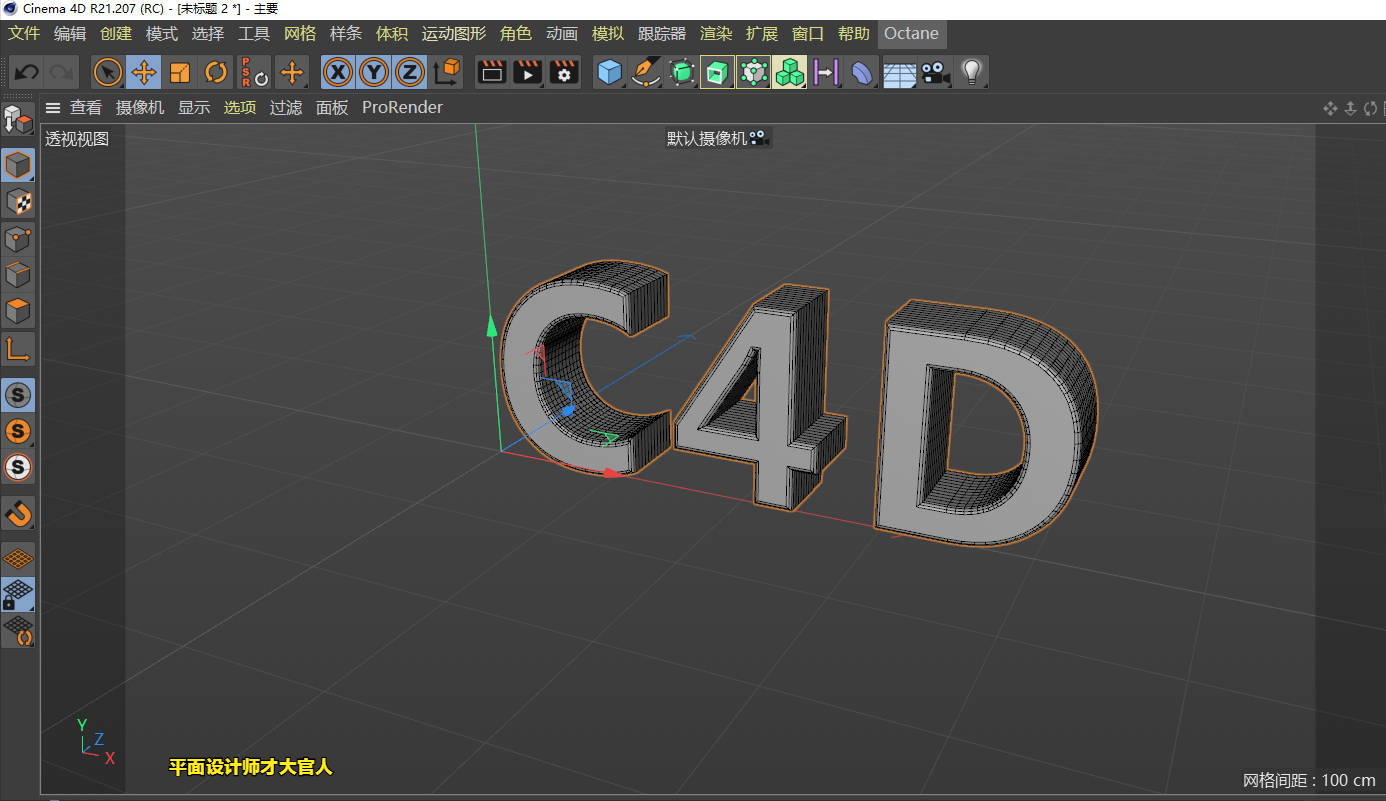Switch to Texture mode
The height and width of the screenshot is (801, 1386).
(x=18, y=202)
